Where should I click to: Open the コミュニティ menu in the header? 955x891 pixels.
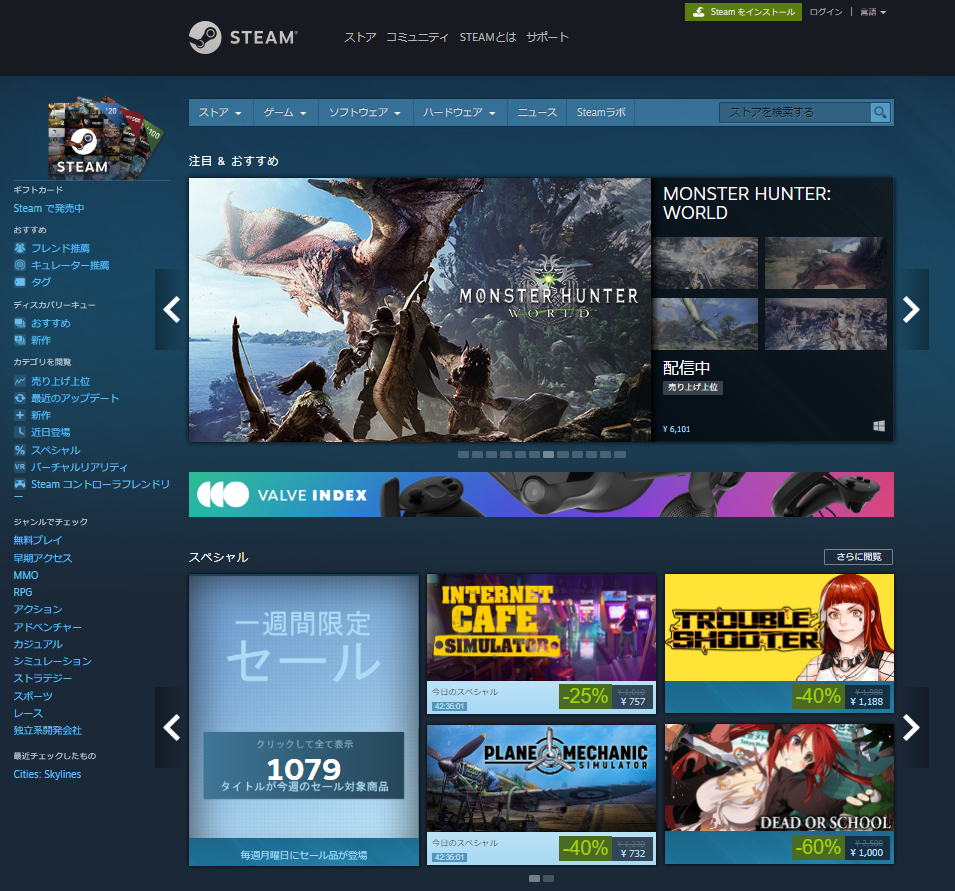[x=417, y=37]
